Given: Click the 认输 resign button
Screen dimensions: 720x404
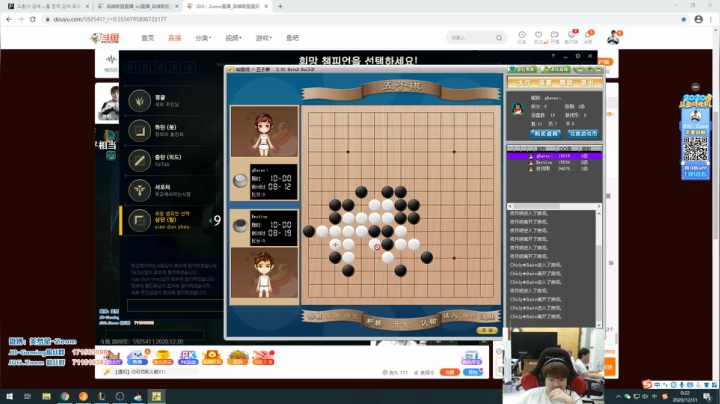Looking at the screenshot, I should (x=428, y=322).
